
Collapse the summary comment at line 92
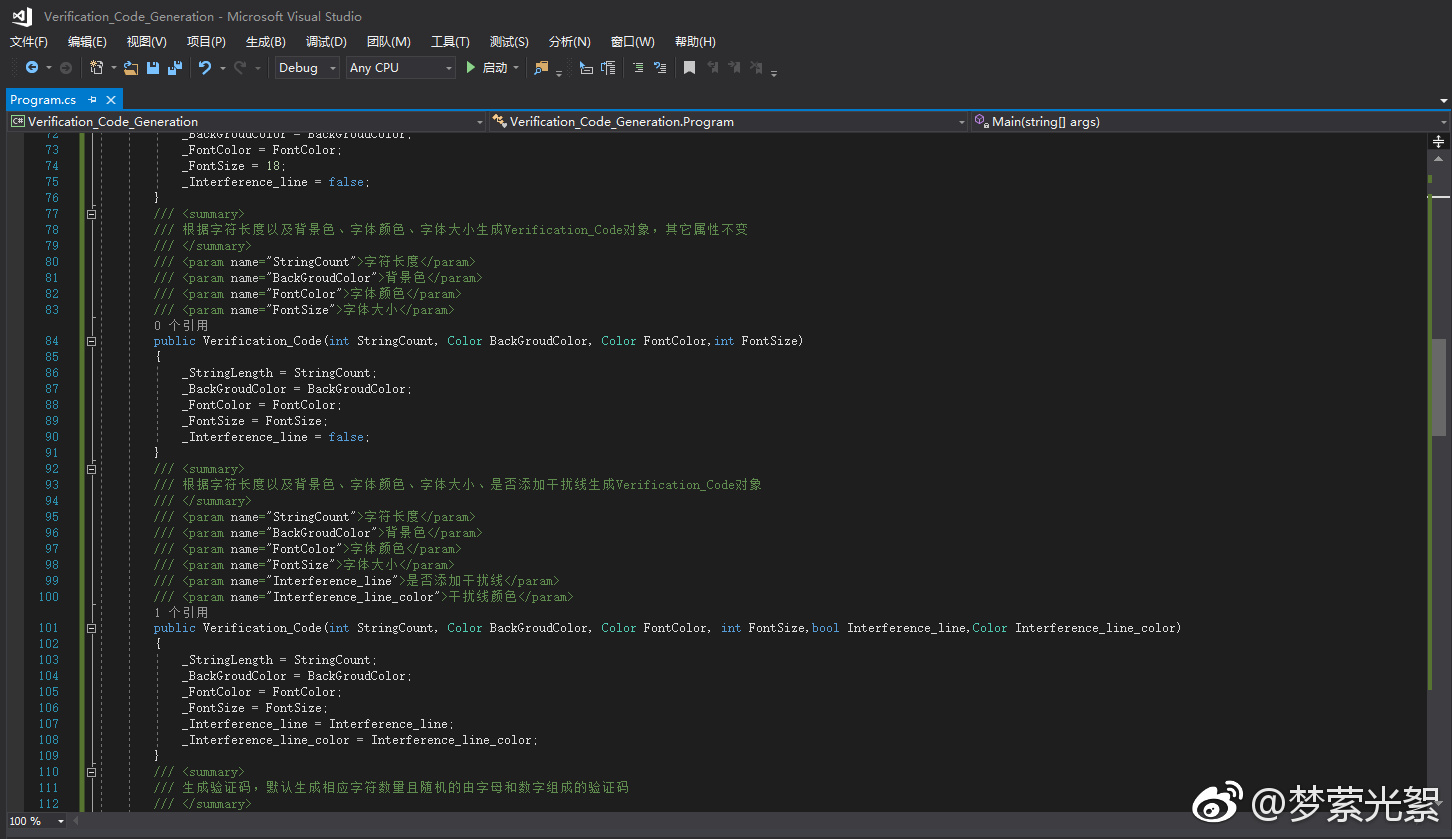point(91,469)
